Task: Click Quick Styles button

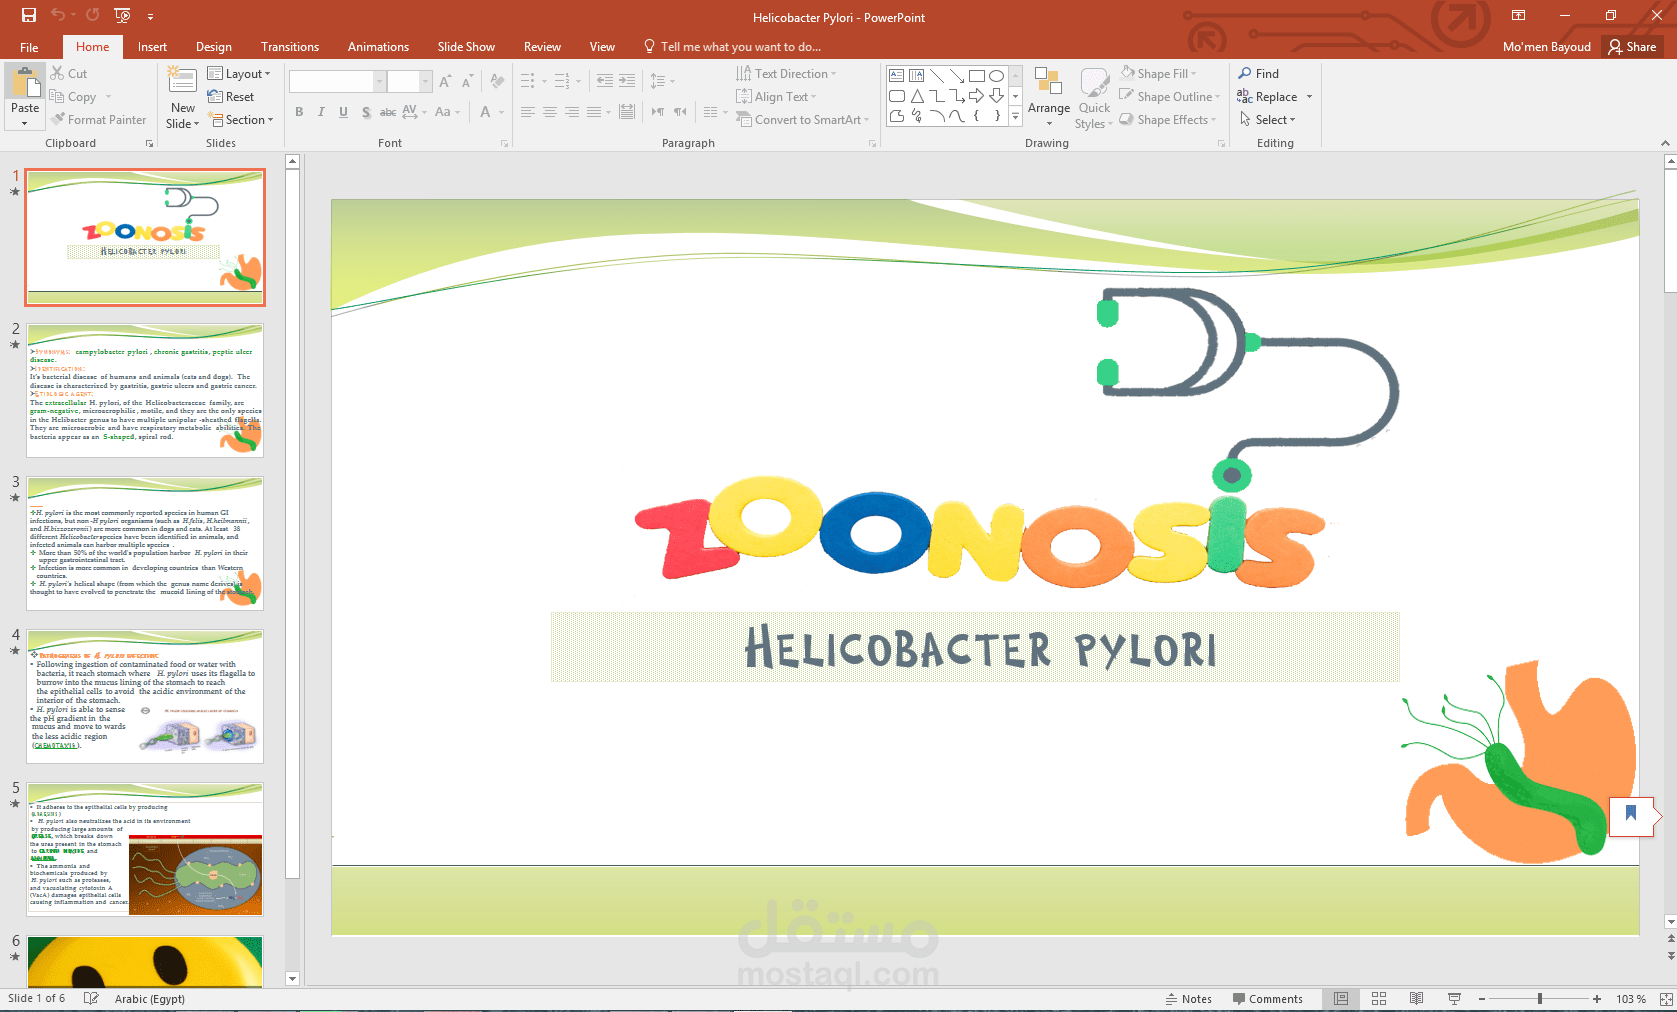Action: click(x=1094, y=97)
